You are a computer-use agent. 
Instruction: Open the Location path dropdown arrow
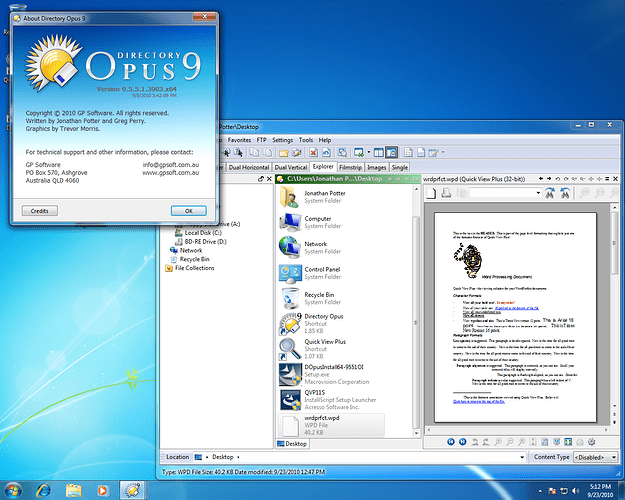point(522,457)
